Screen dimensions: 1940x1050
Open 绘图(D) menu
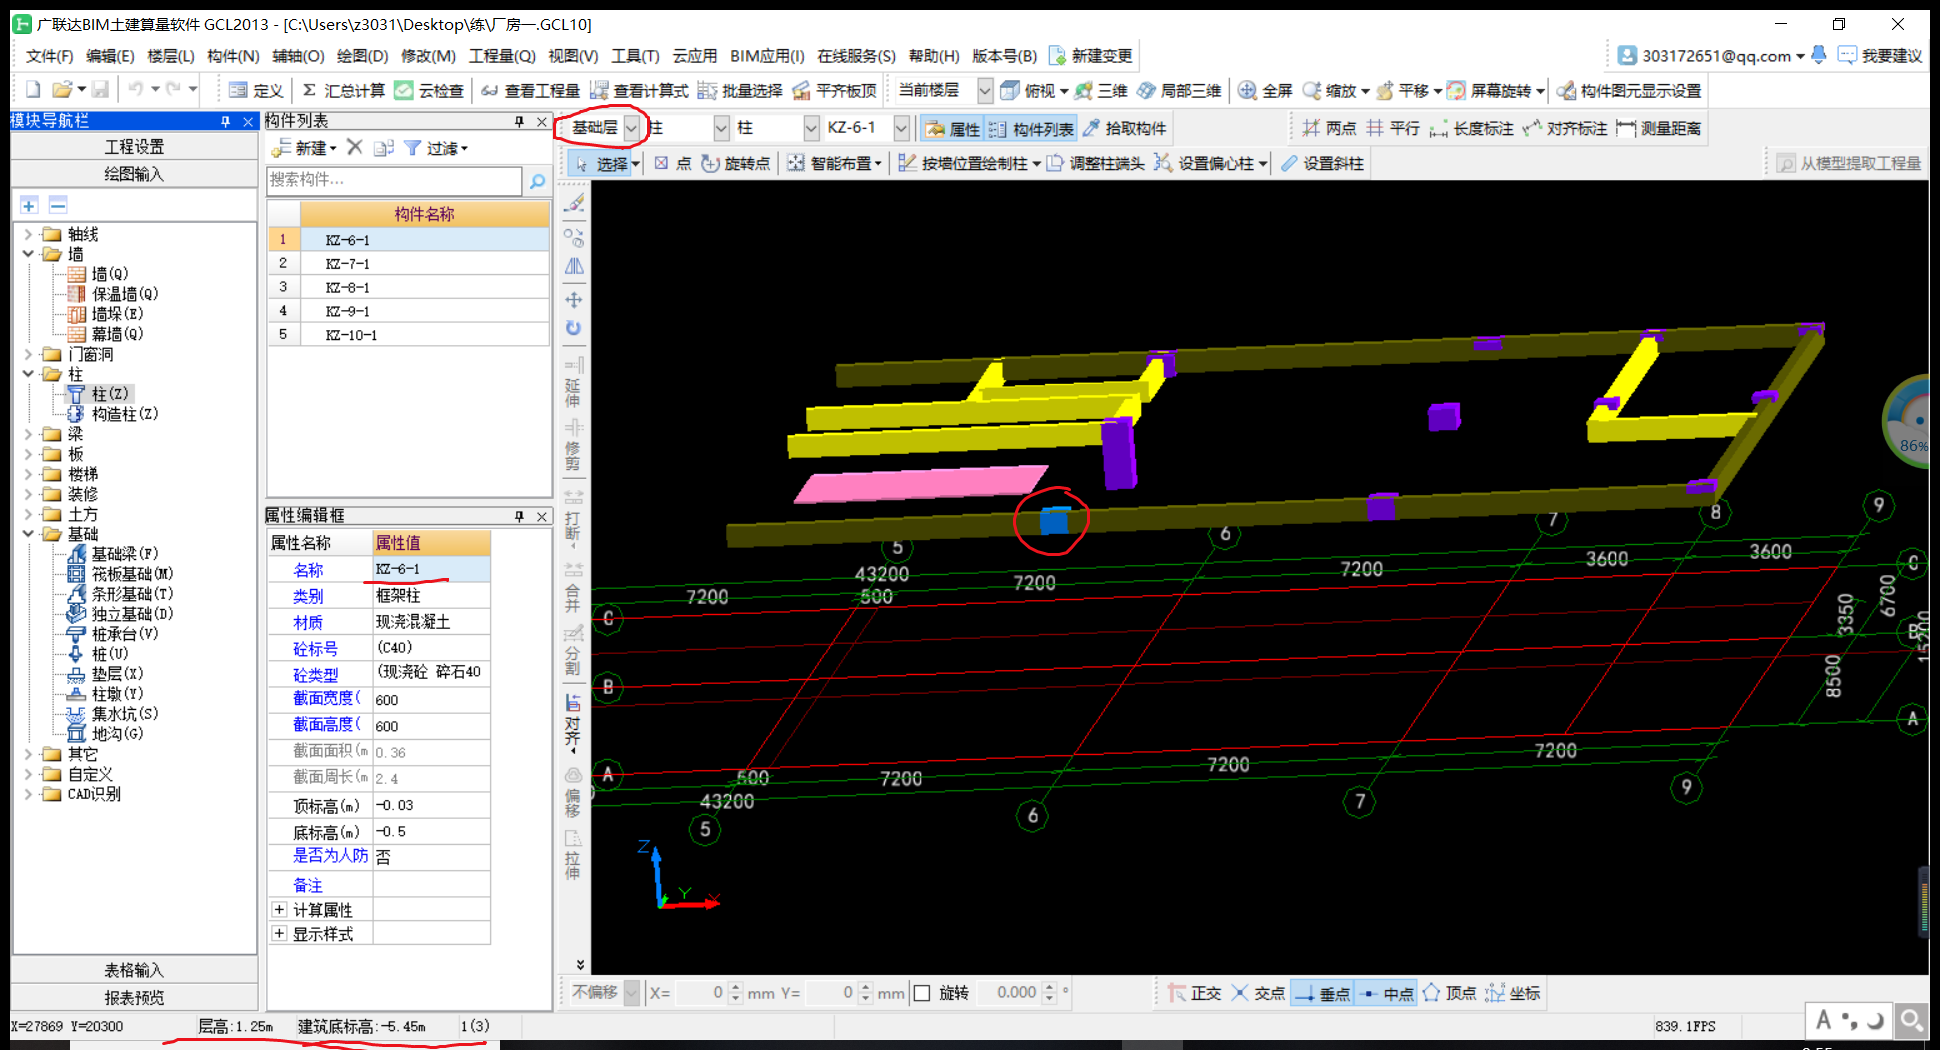[x=362, y=56]
